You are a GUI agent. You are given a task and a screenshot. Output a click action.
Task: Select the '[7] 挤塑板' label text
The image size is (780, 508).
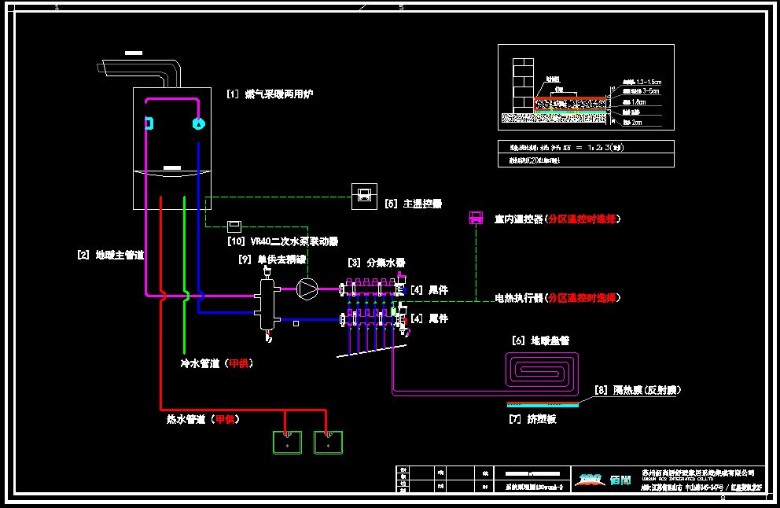point(532,418)
